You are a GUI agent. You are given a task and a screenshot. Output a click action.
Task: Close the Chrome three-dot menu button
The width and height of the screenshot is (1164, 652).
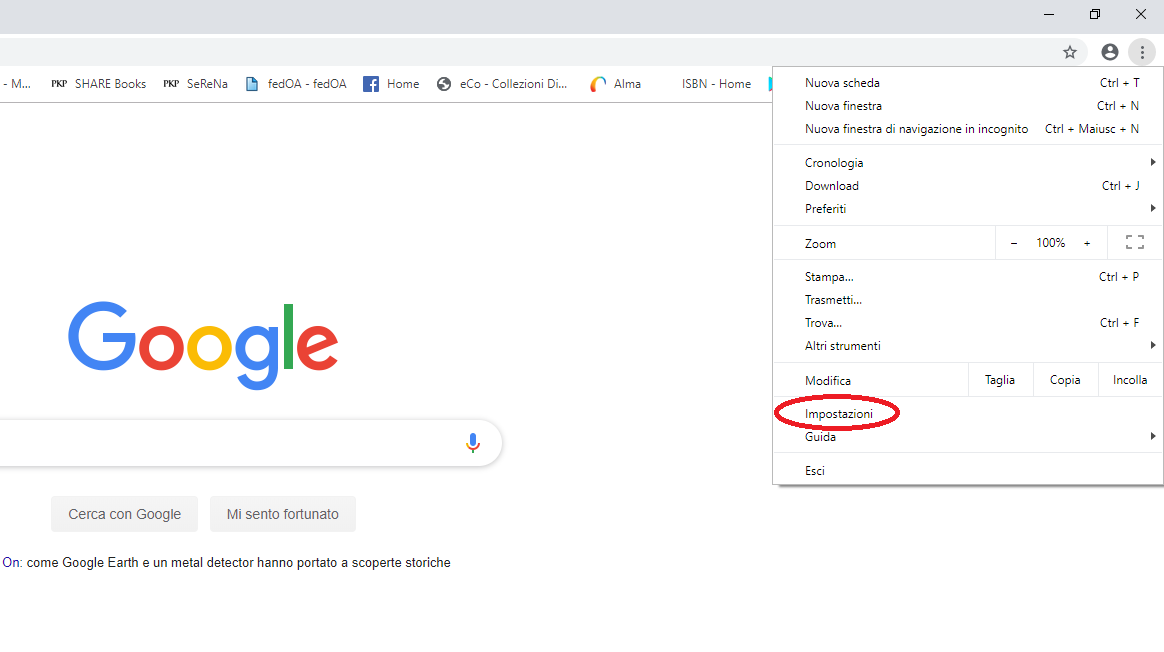click(1142, 52)
